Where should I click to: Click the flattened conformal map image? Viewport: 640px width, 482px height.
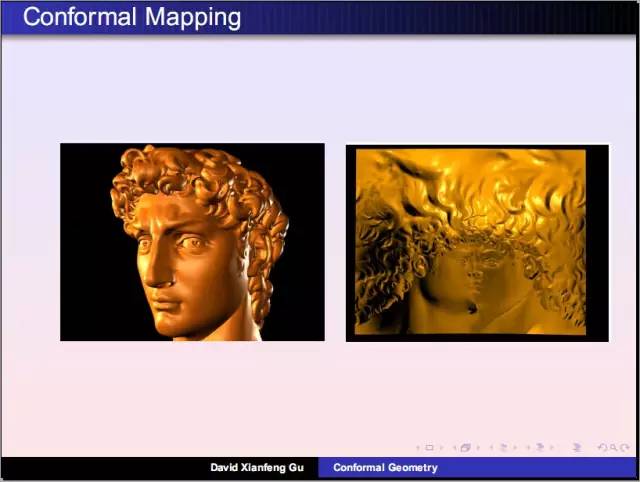[x=477, y=243]
